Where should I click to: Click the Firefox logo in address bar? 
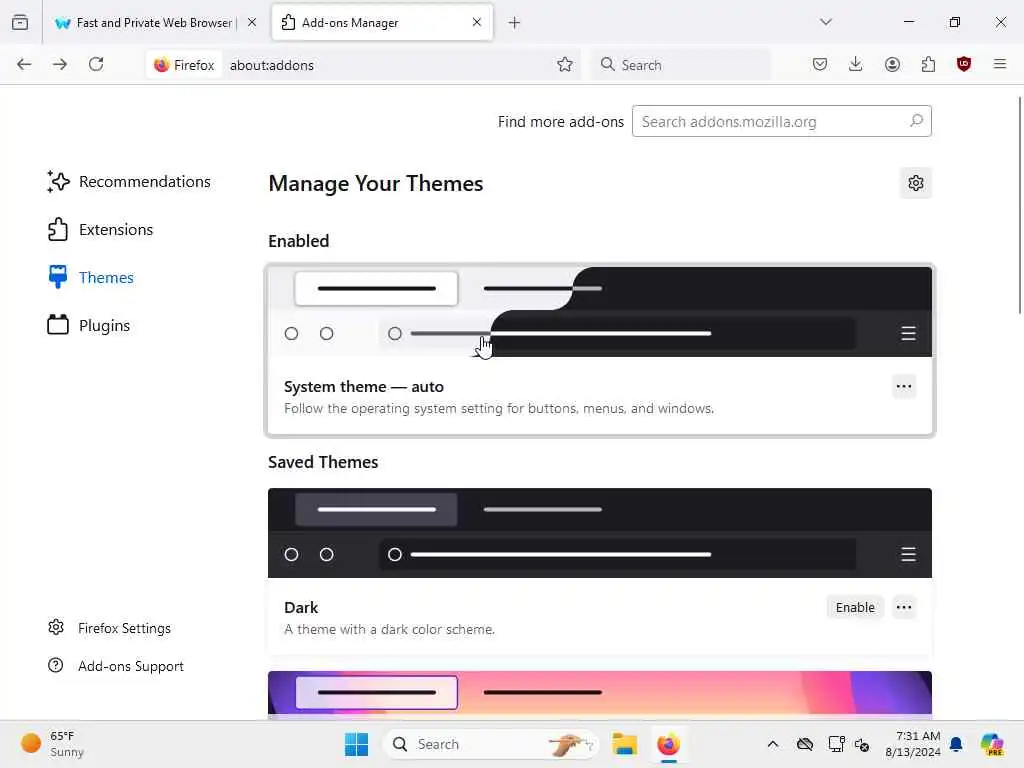[x=161, y=65]
